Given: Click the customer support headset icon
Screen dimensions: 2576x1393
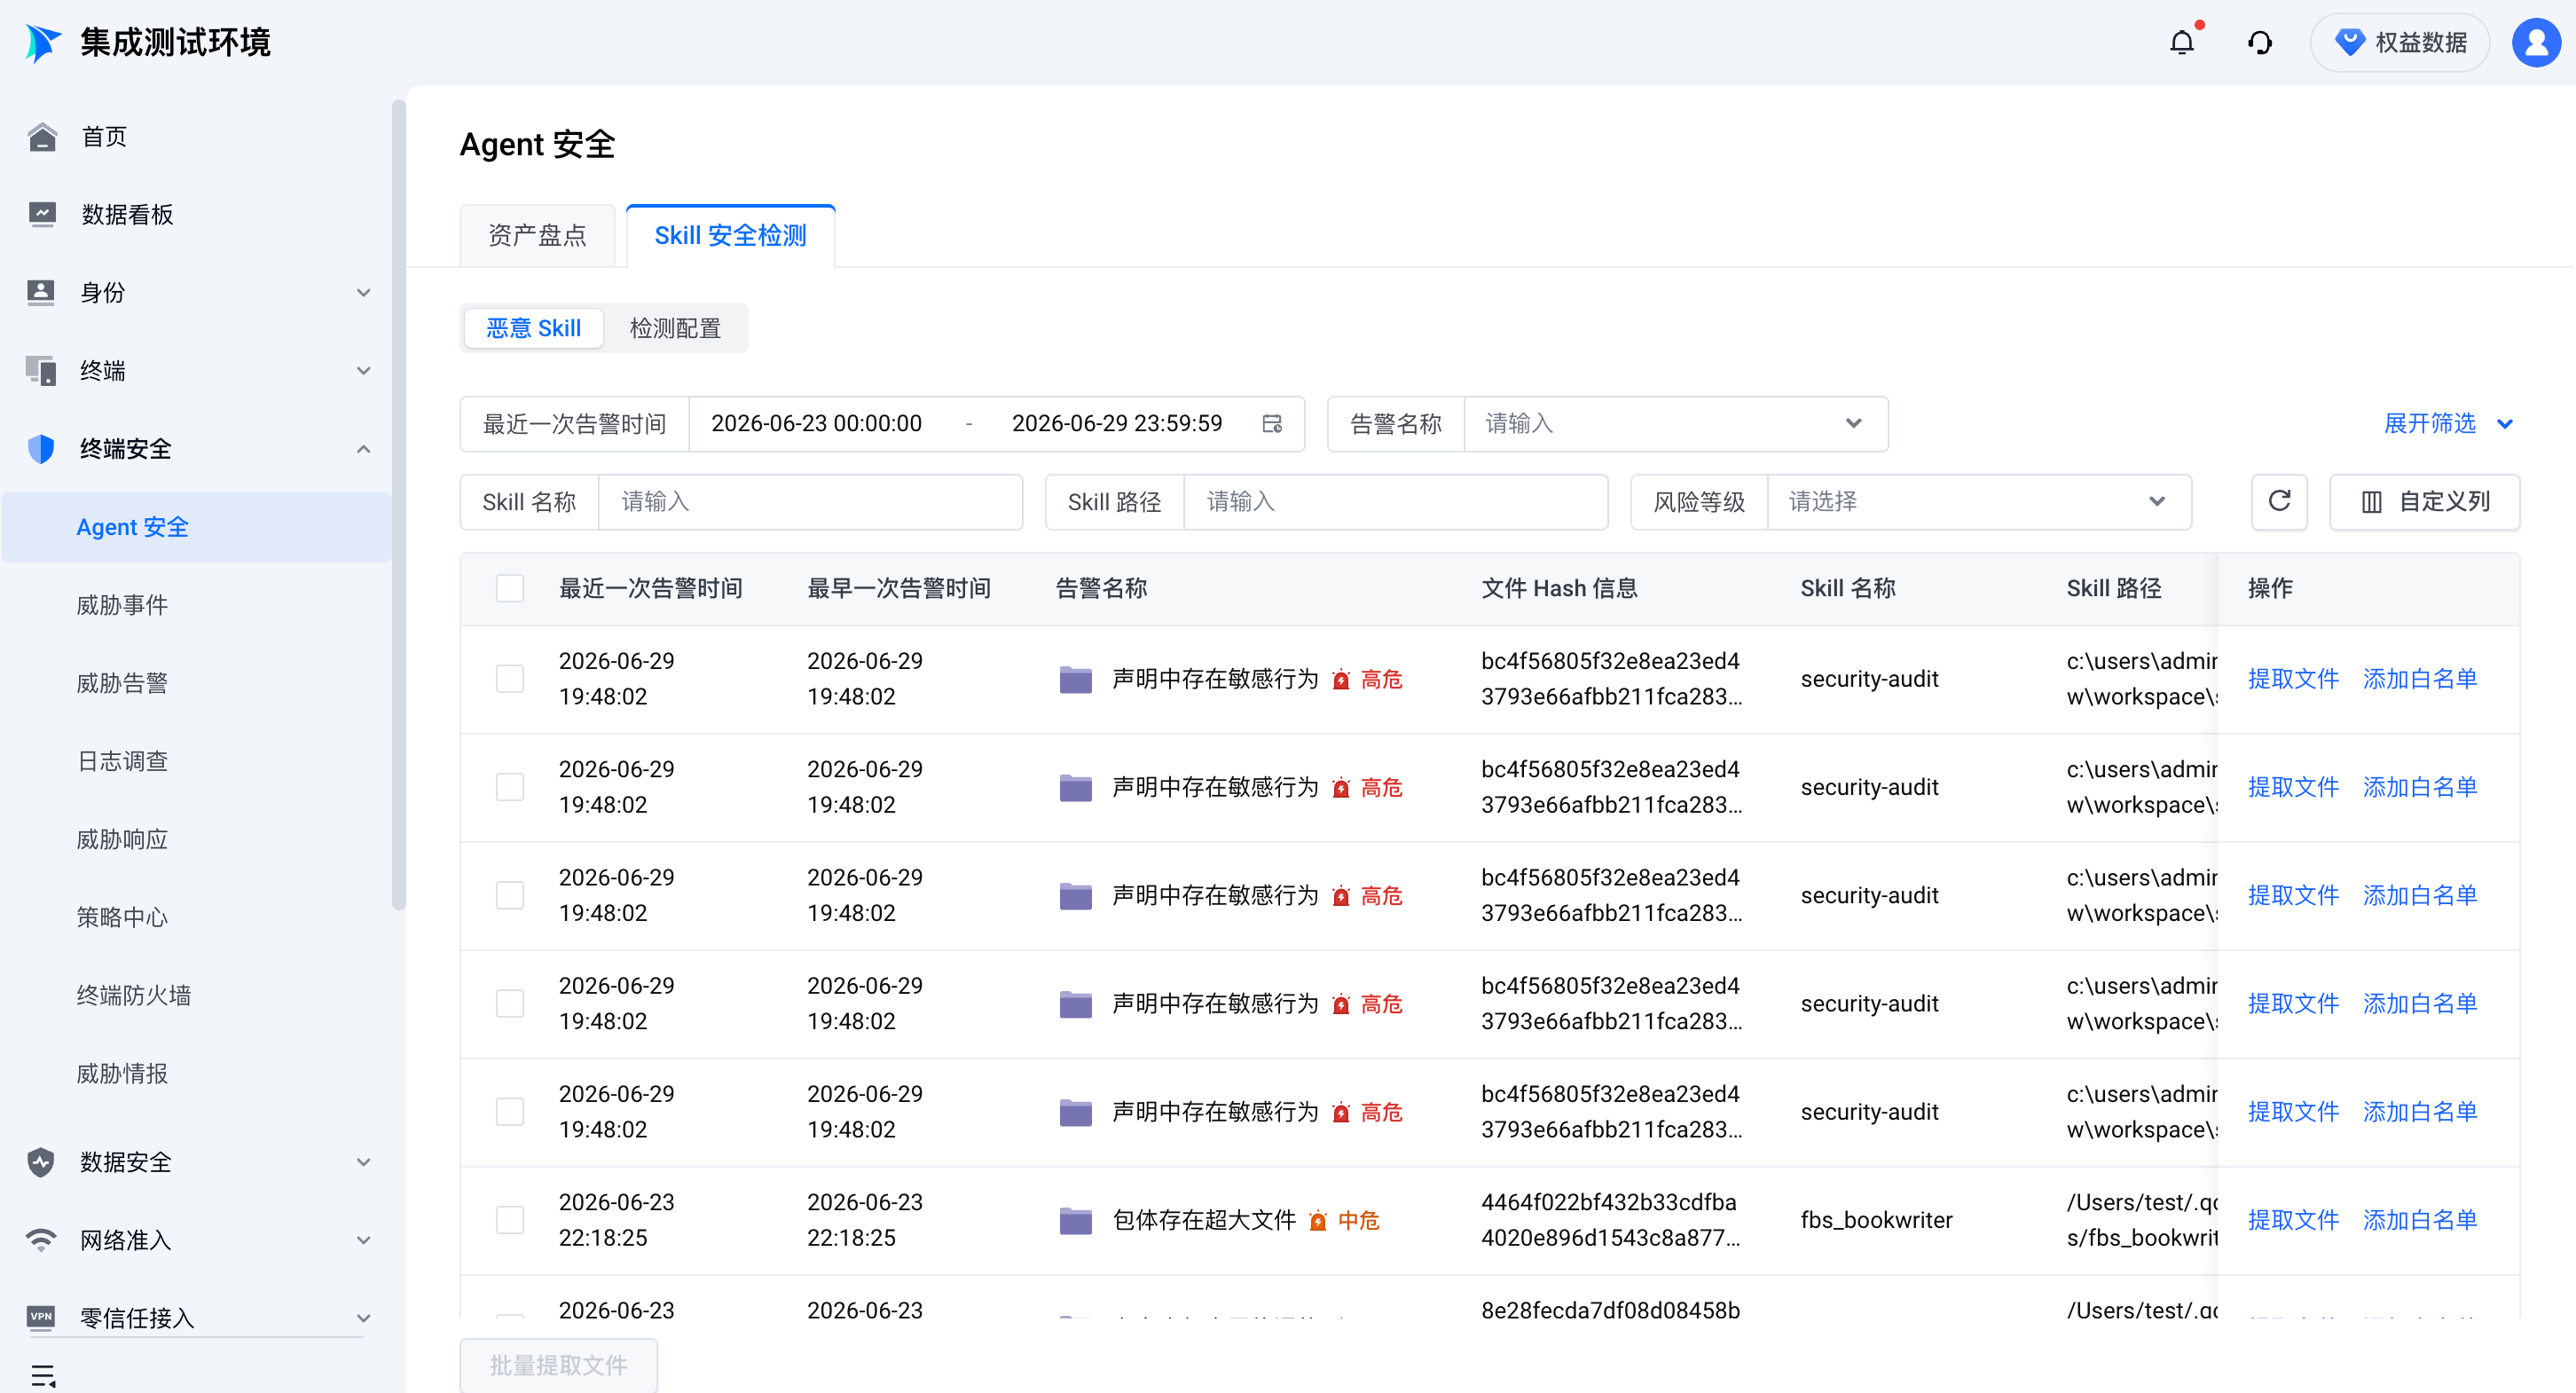Looking at the screenshot, I should pos(2260,42).
